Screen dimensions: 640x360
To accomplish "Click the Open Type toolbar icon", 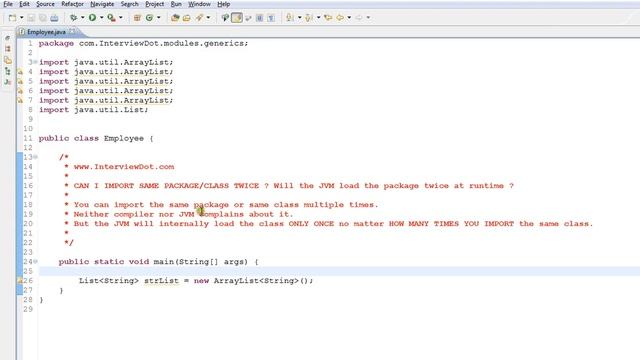I will point(175,18).
